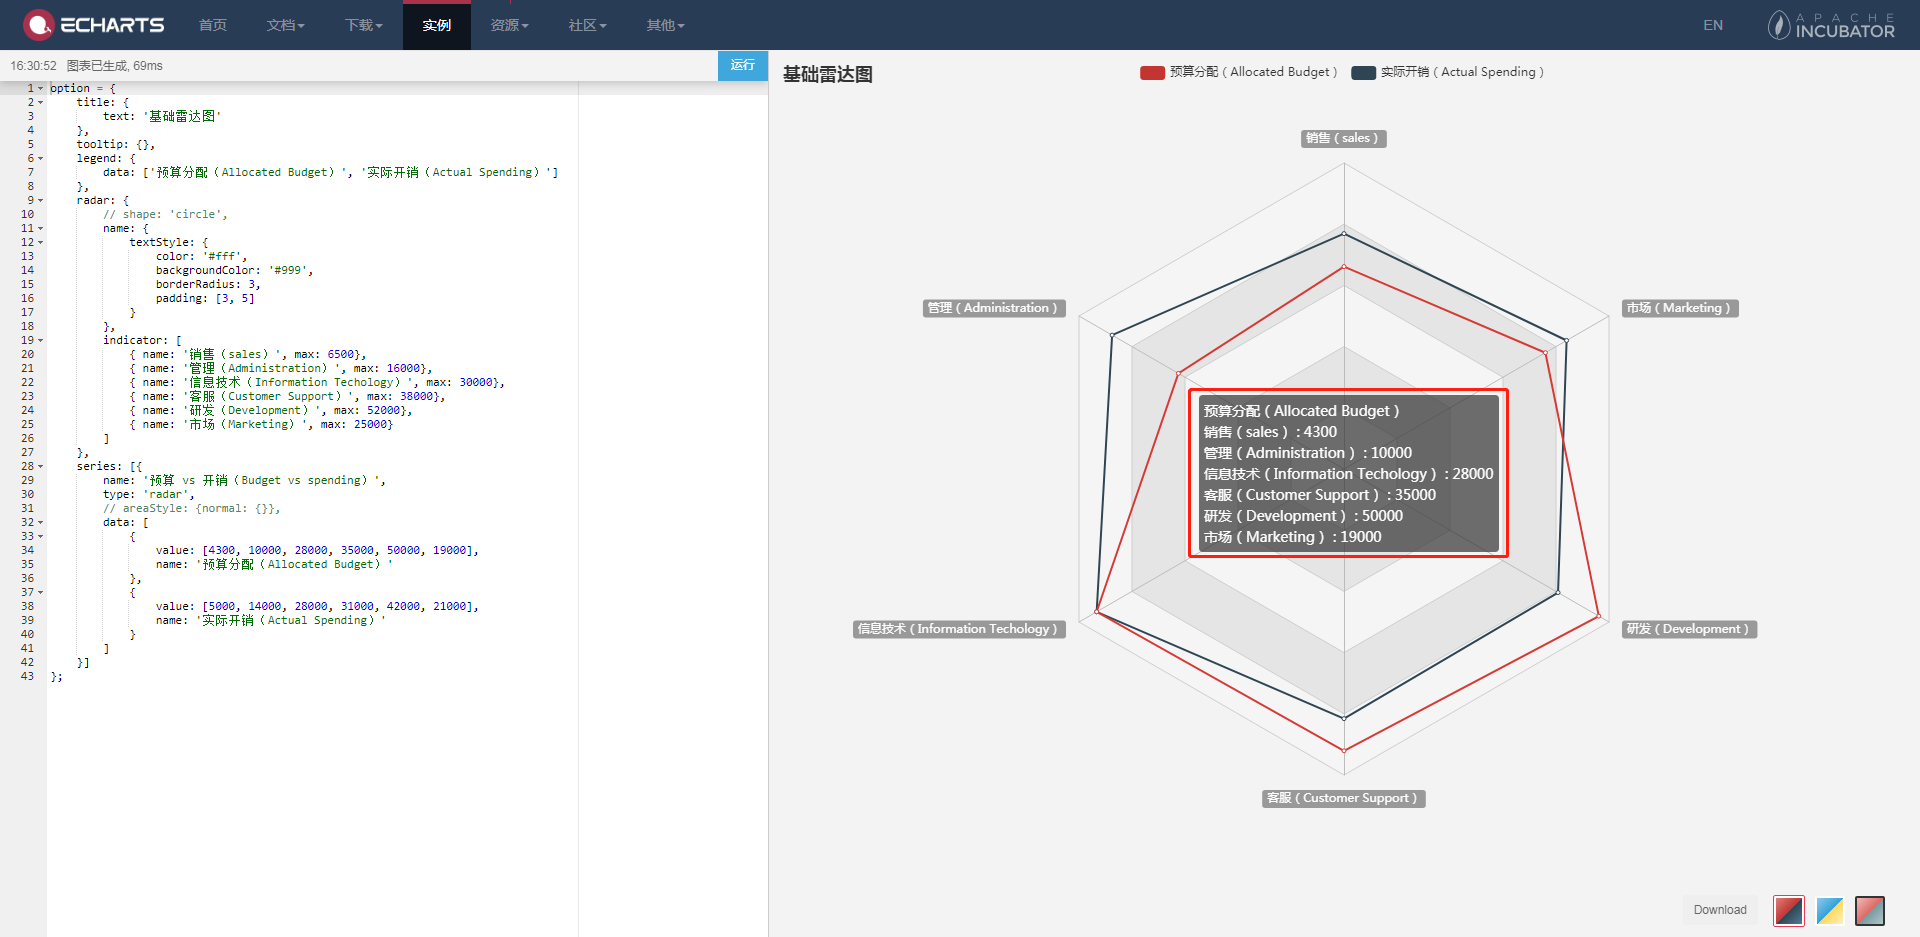Click the 运行 button to rerun the chart
This screenshot has height=937, width=1920.
coord(742,65)
